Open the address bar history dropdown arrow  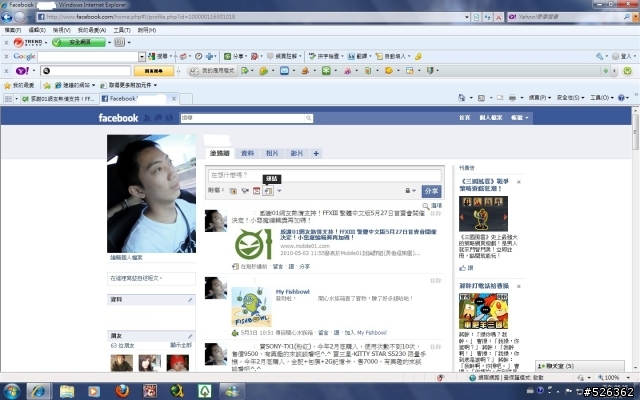467,17
